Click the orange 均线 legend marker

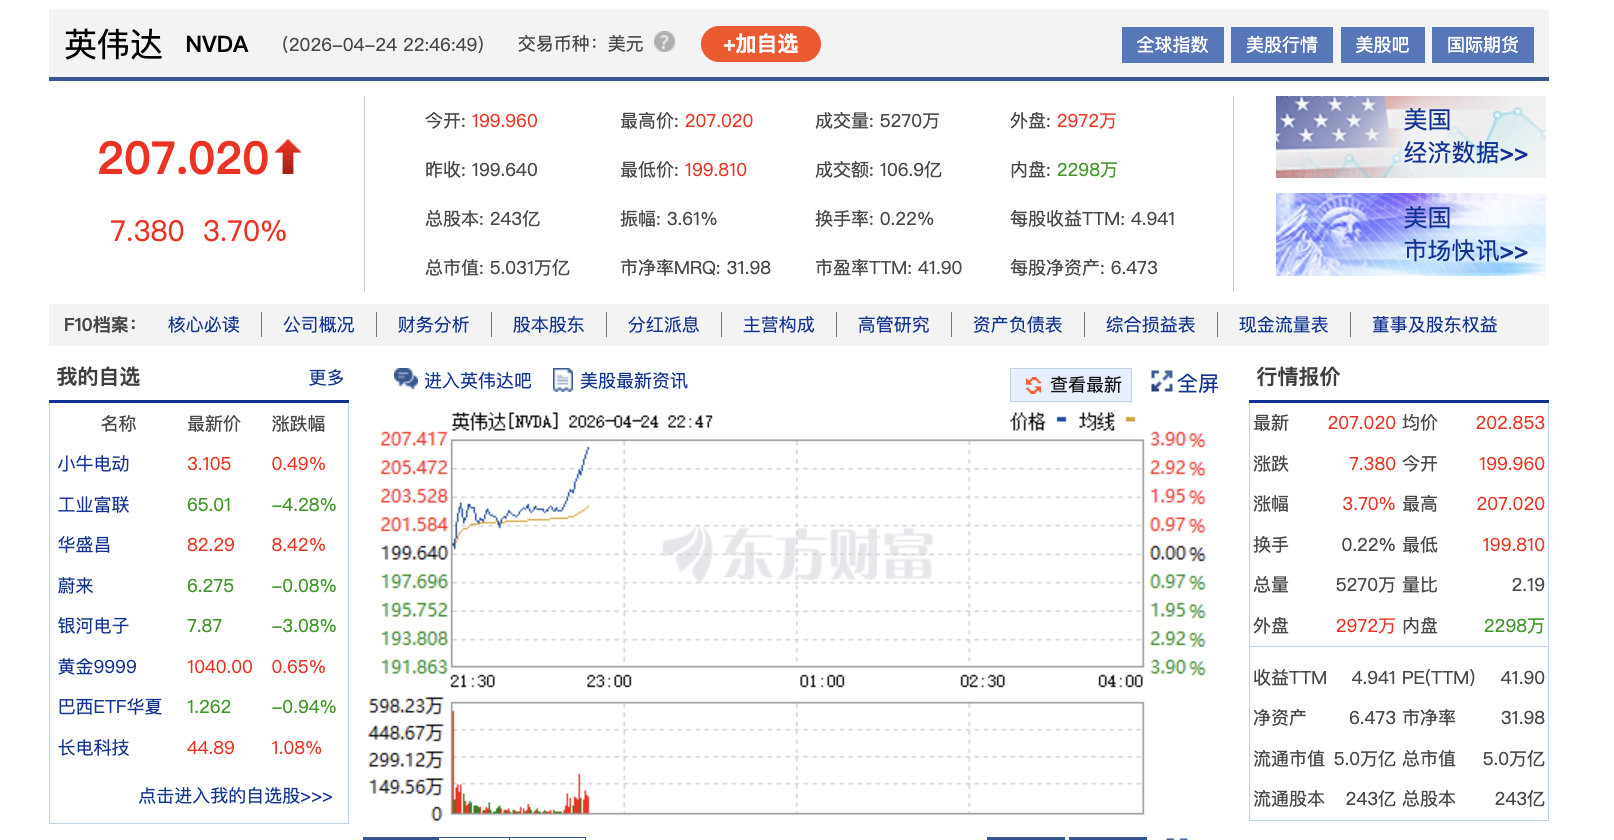(1130, 420)
